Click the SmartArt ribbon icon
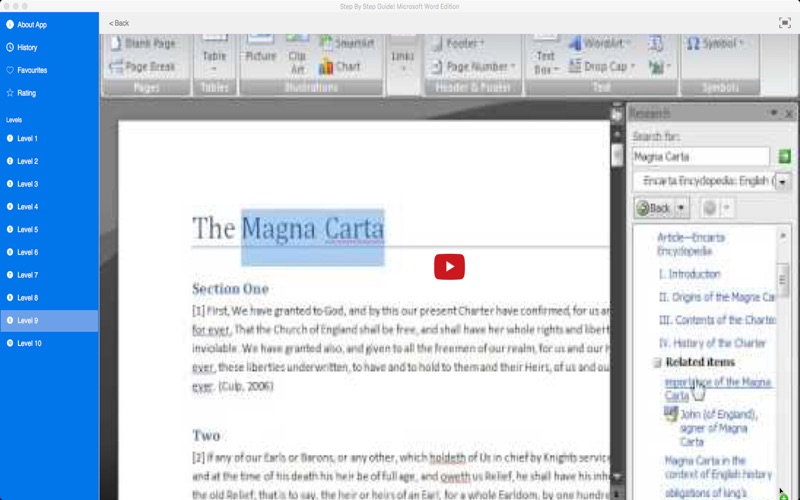Screen dimensions: 800x500 [x=347, y=43]
